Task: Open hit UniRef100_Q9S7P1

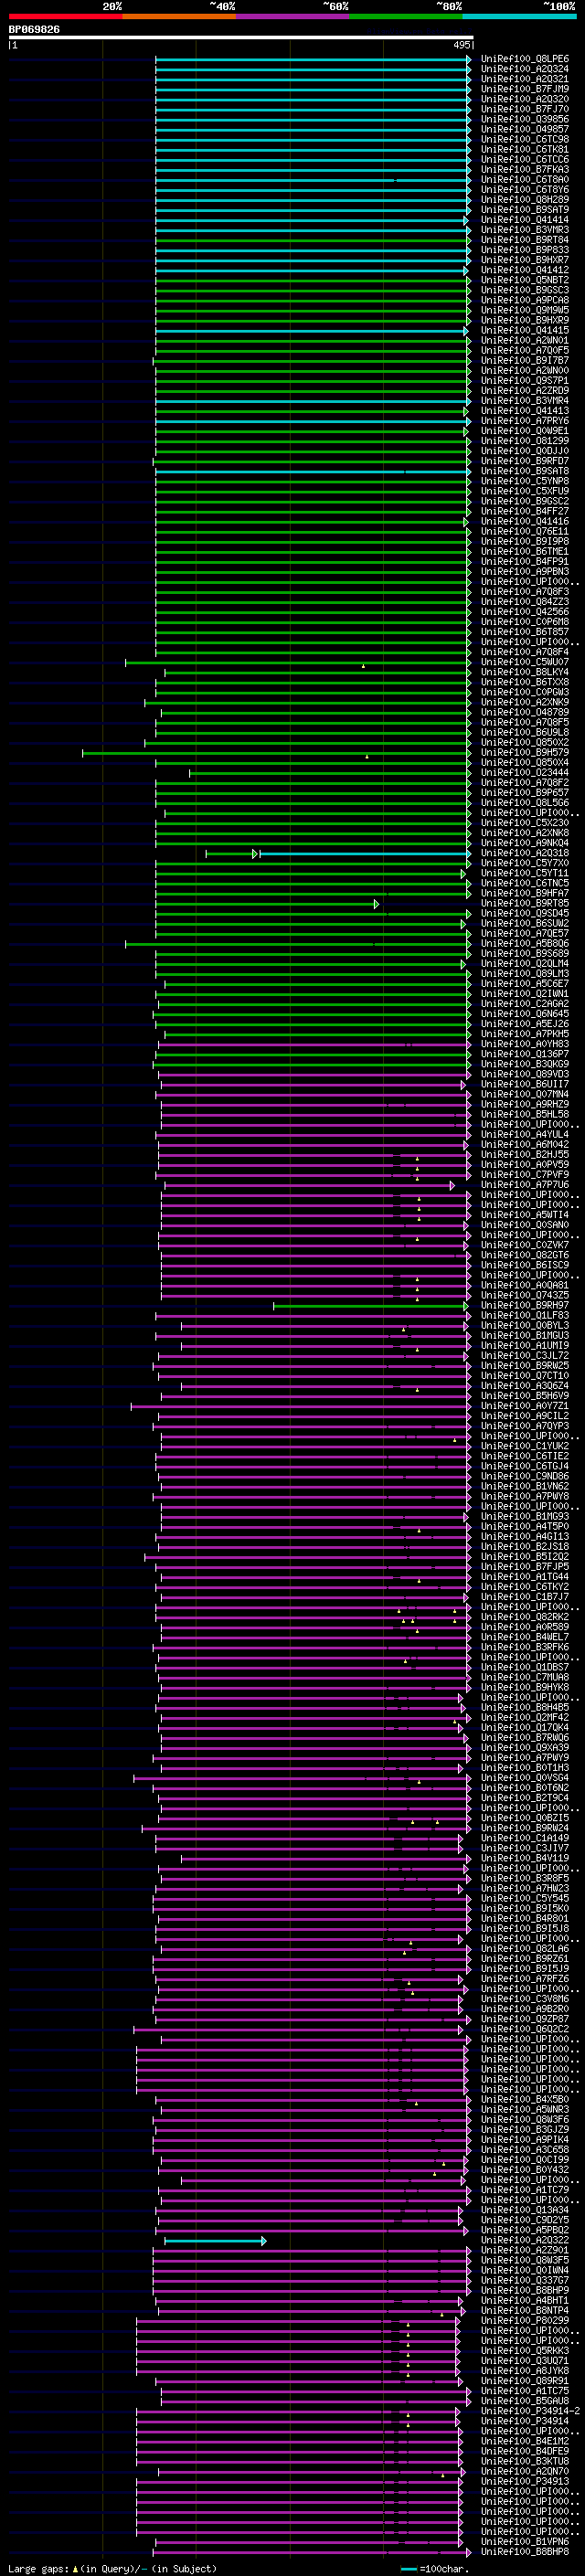Action: (525, 380)
